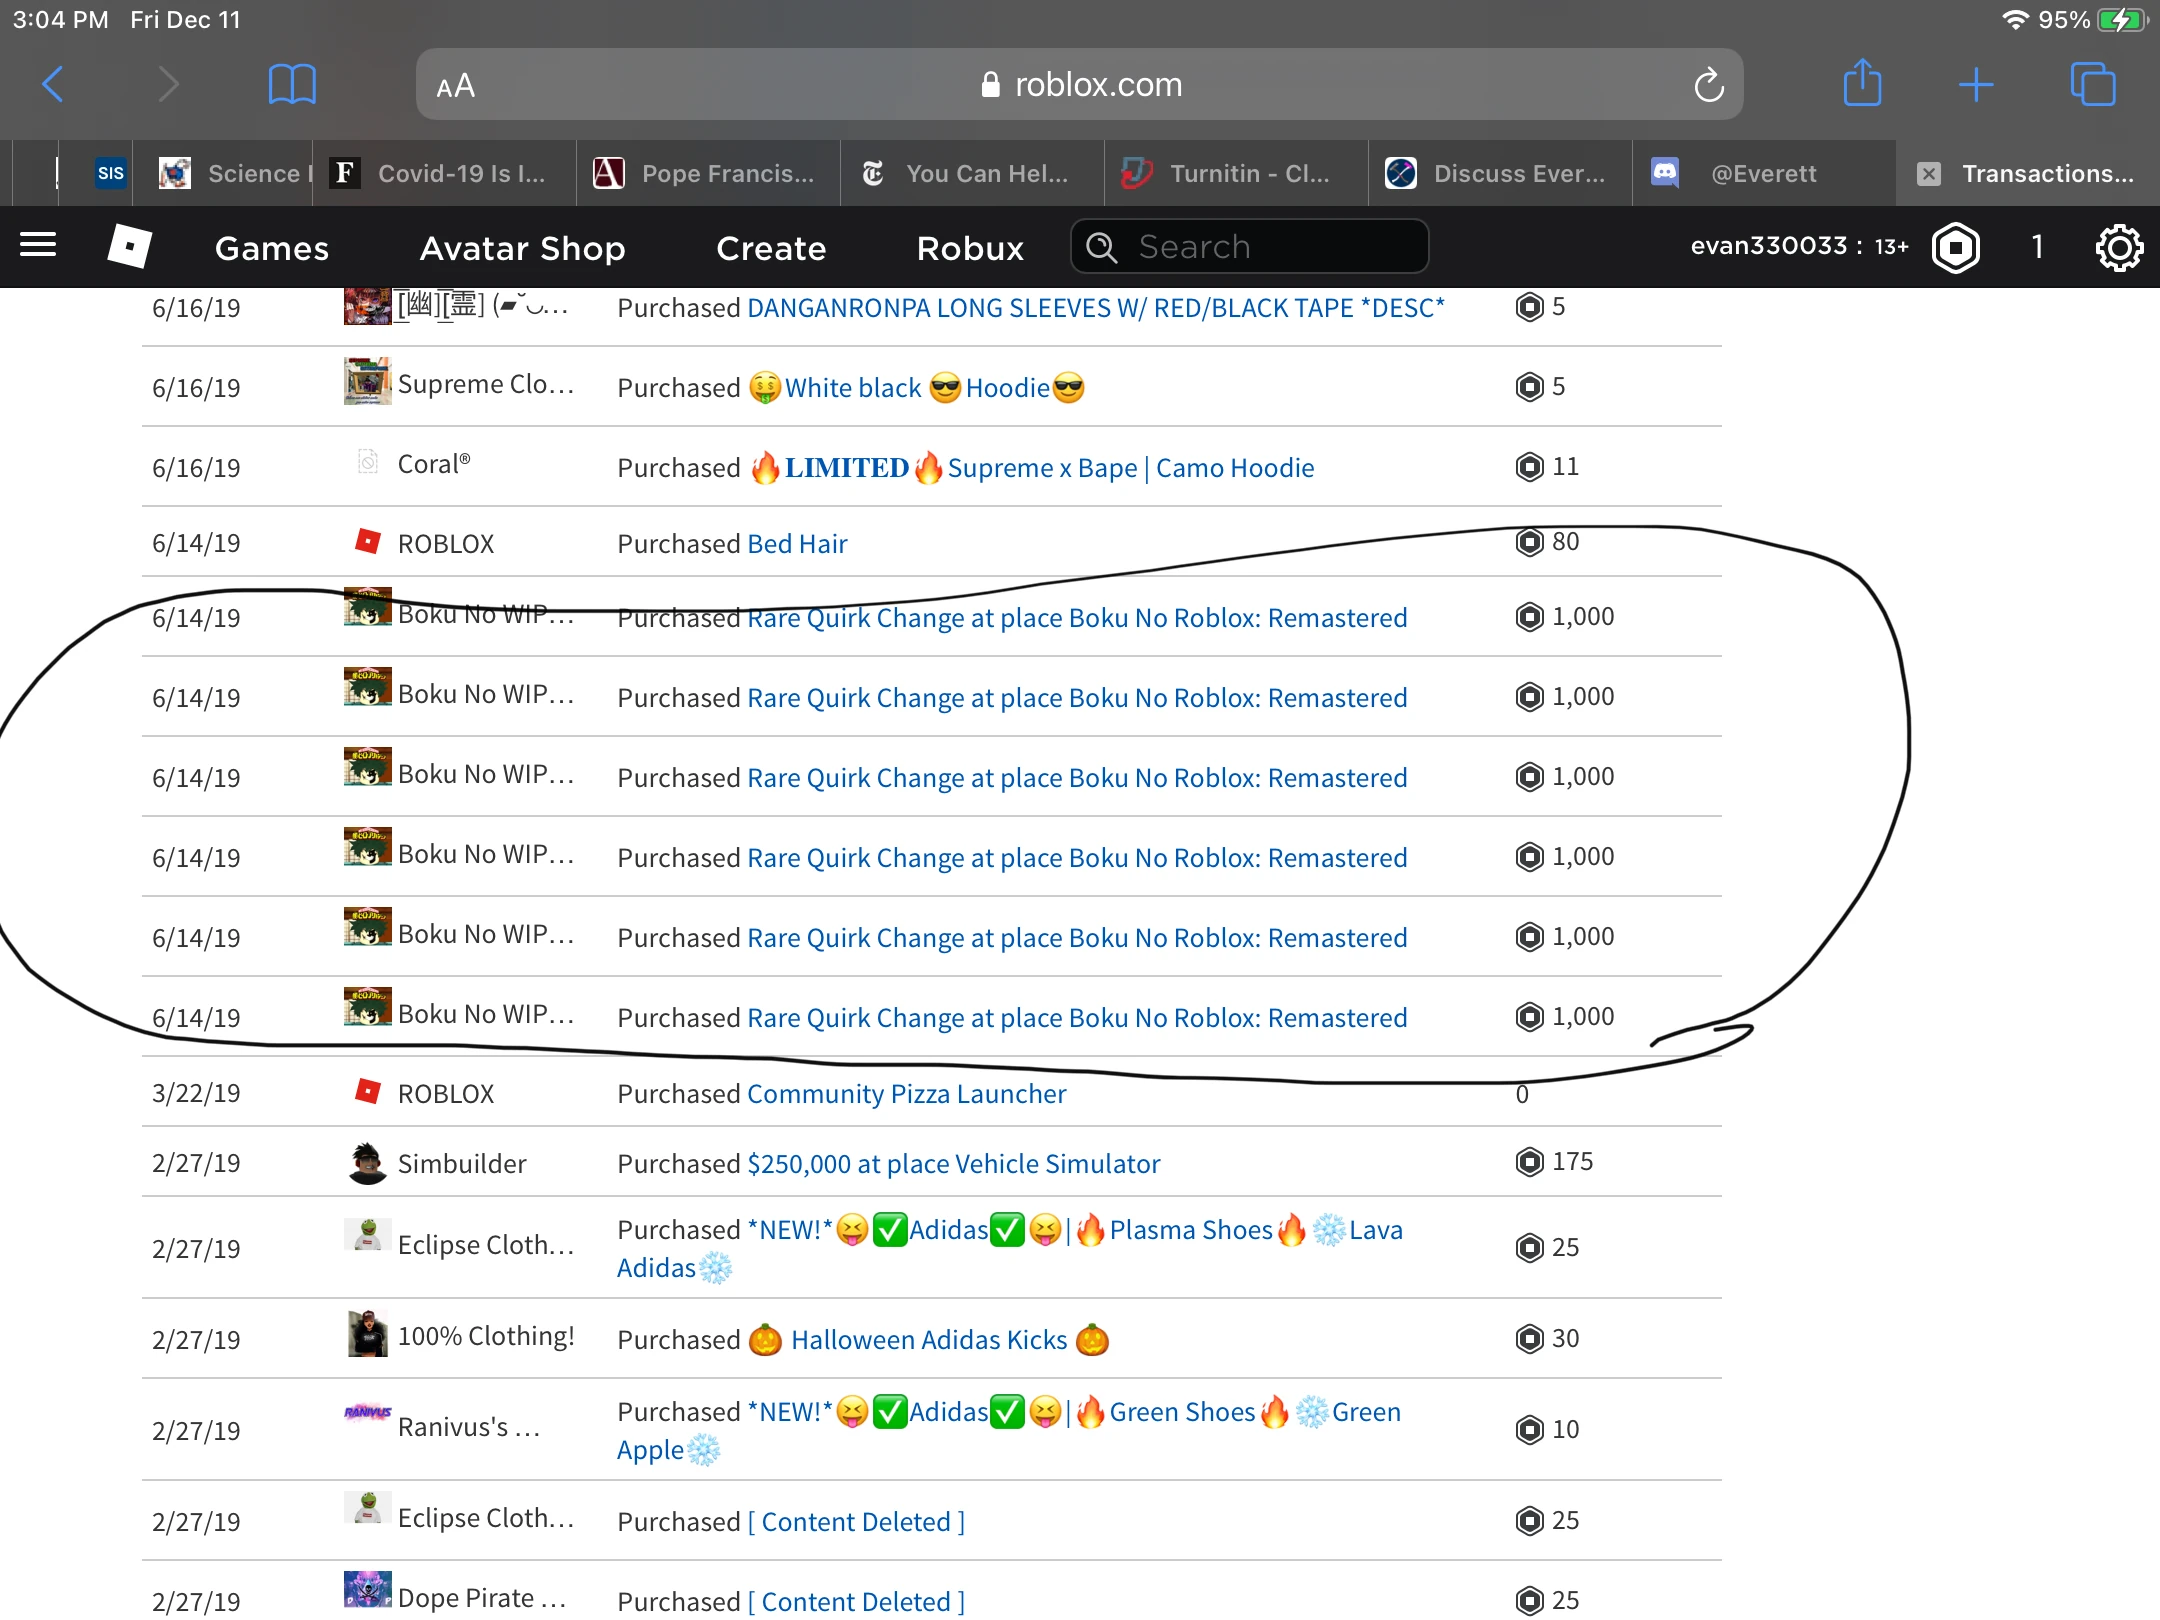The height and width of the screenshot is (1620, 2160).
Task: Open the Safari share sheet
Action: coord(1862,83)
